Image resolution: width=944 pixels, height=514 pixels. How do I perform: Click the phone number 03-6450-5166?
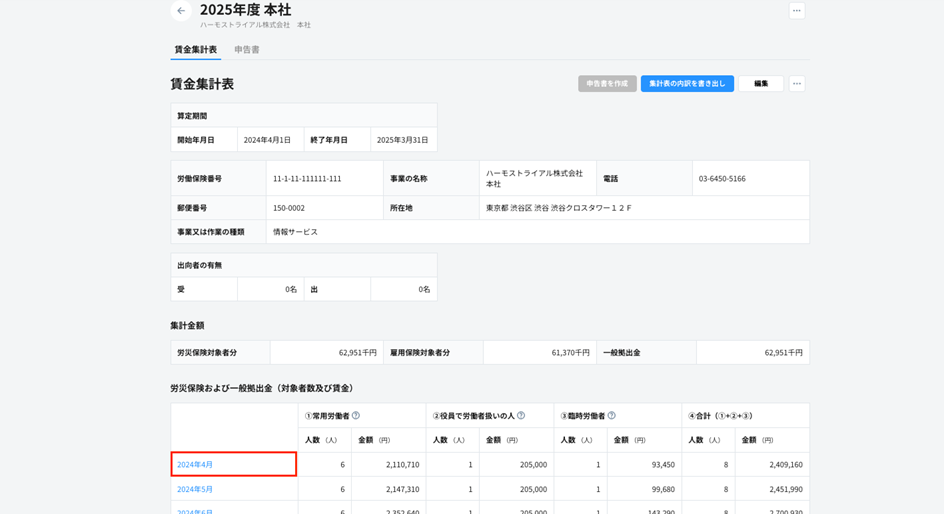722,179
